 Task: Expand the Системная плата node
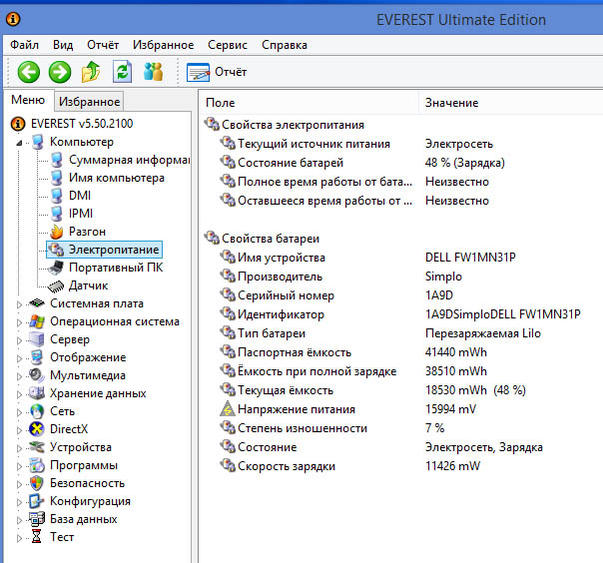click(19, 304)
